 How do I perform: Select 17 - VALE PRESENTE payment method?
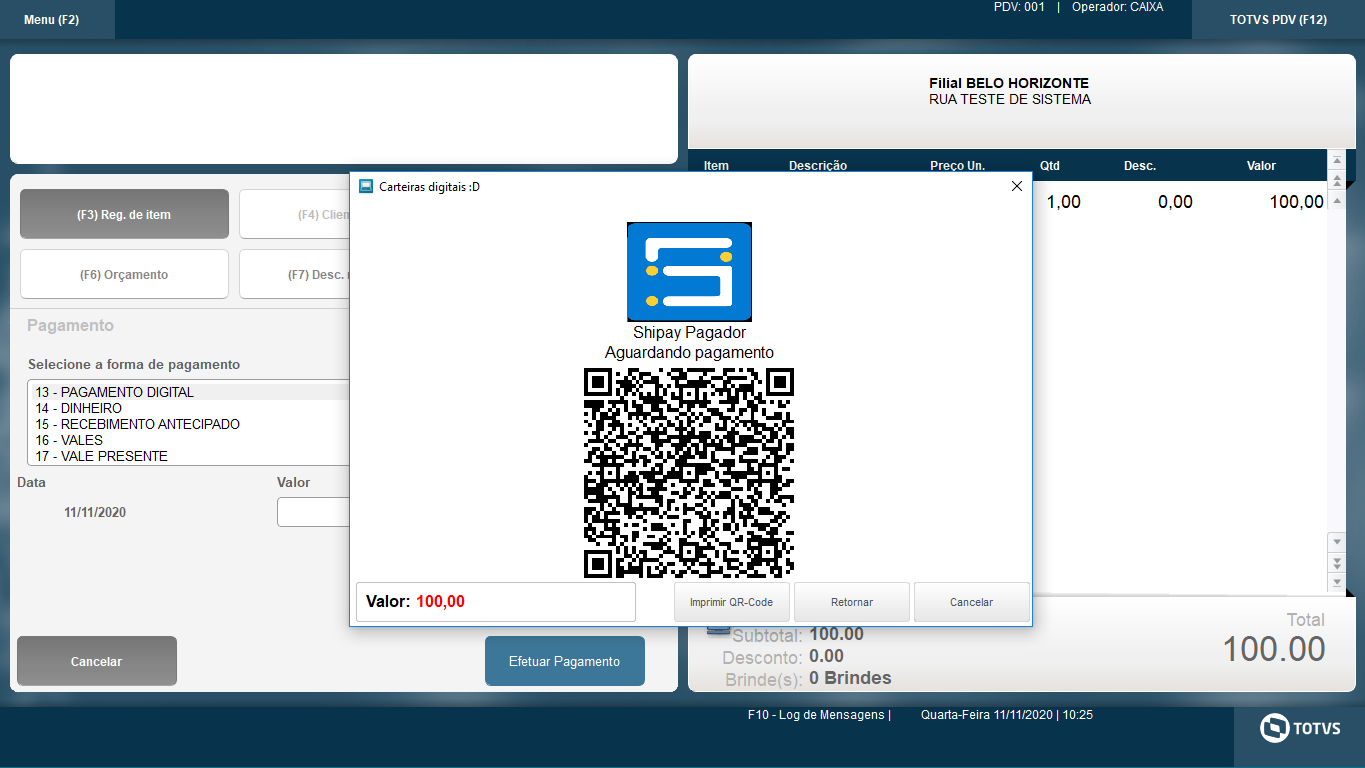coord(189,456)
